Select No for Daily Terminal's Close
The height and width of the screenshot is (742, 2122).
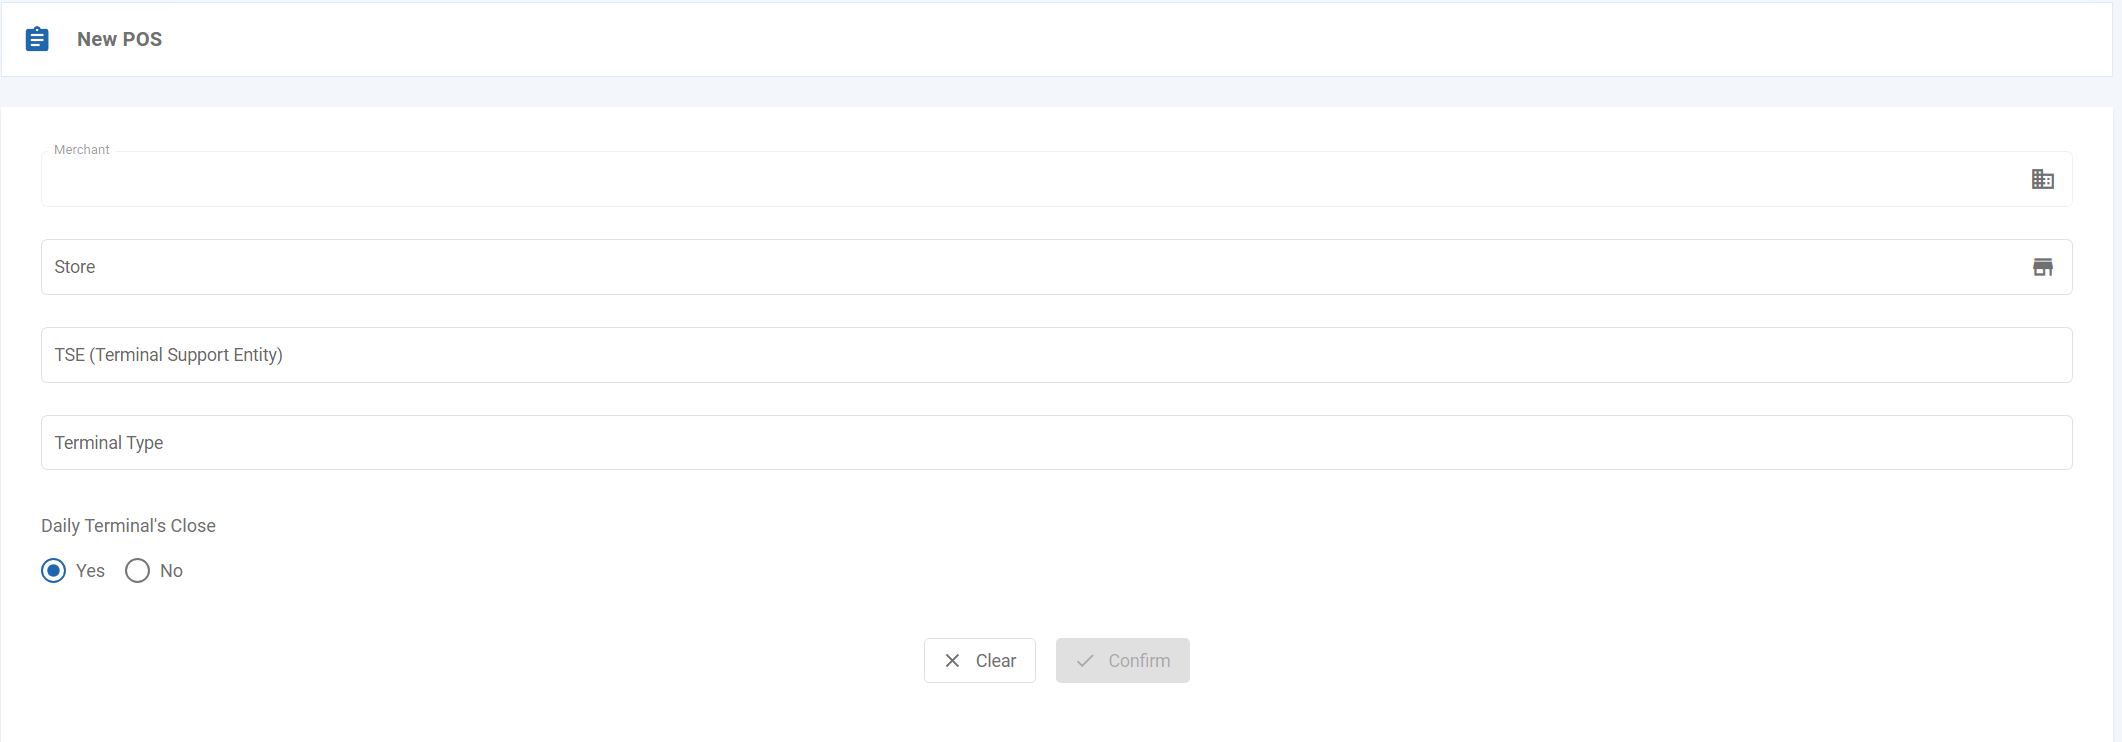tap(137, 570)
